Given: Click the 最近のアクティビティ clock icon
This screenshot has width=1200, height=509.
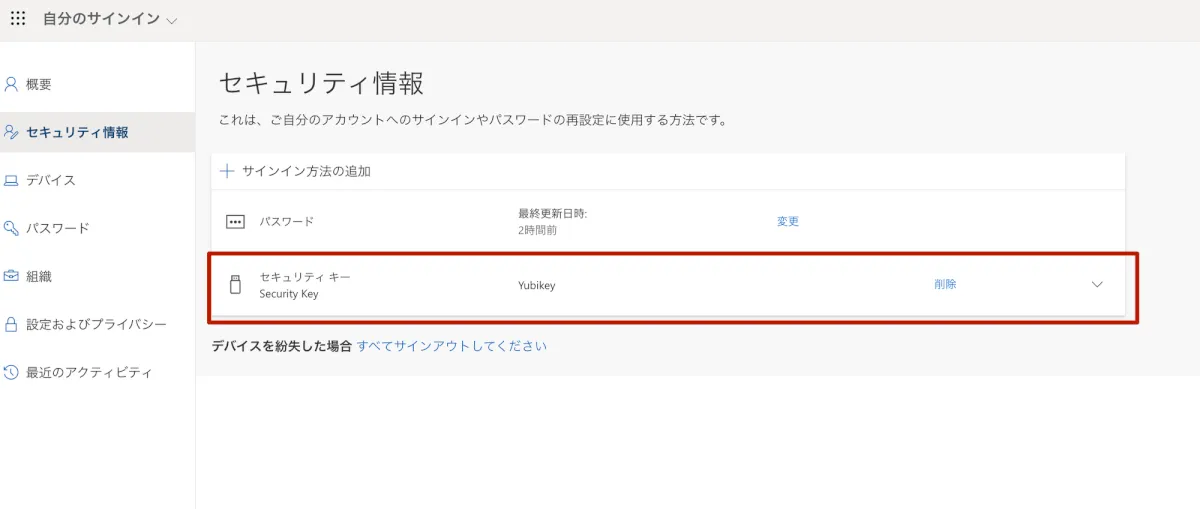Looking at the screenshot, I should (x=11, y=372).
